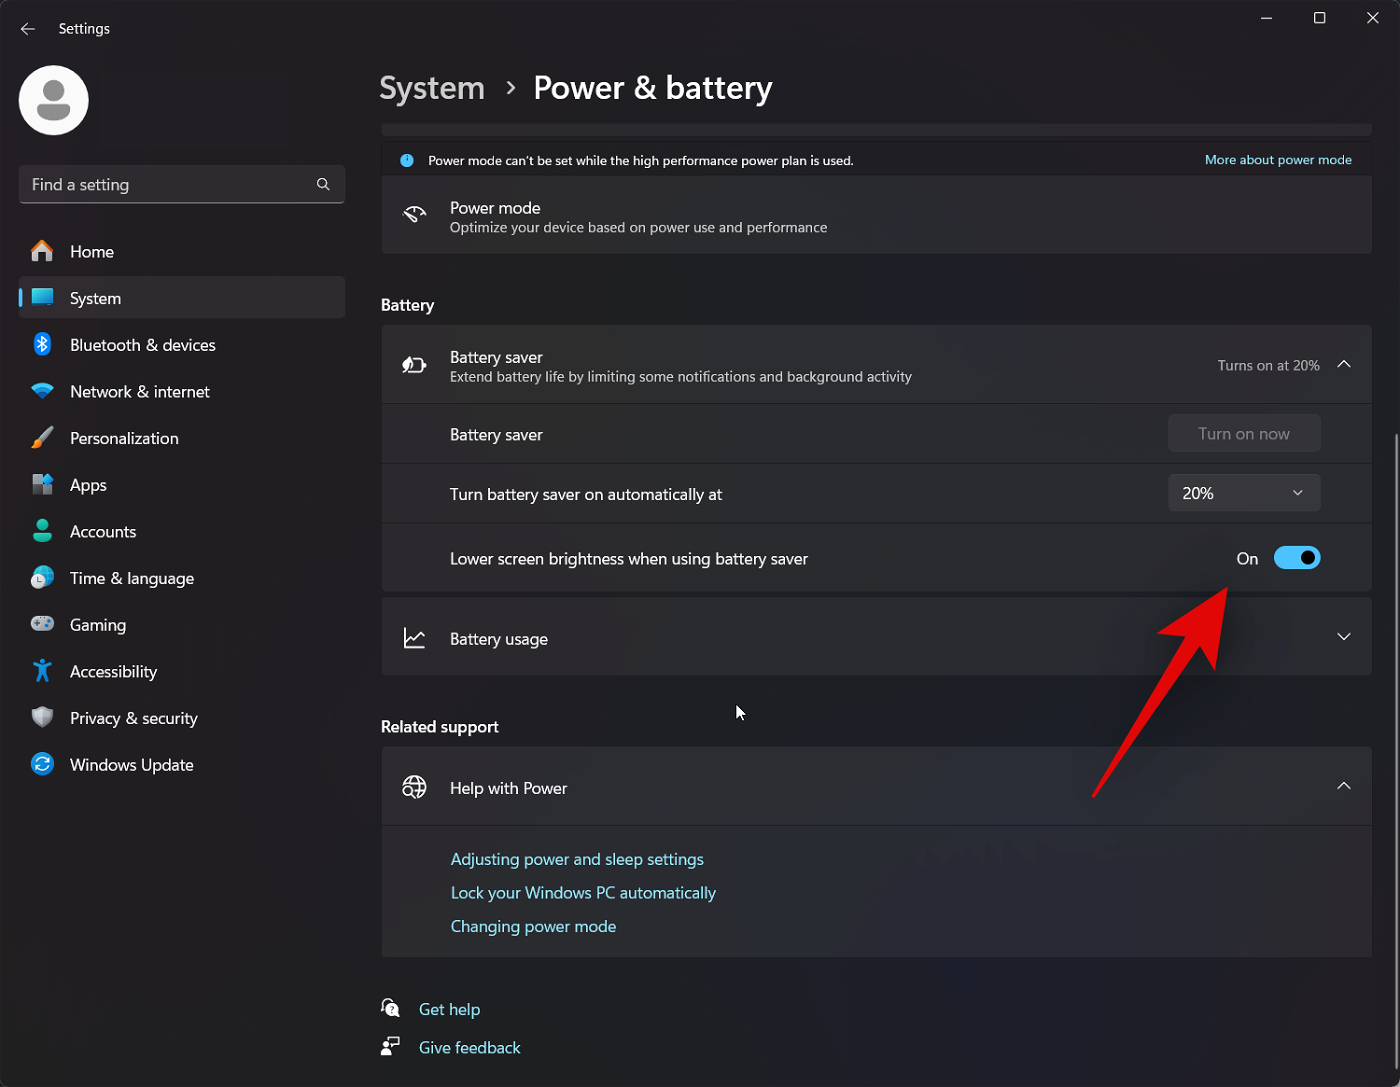Open Privacy & security settings

[182, 718]
